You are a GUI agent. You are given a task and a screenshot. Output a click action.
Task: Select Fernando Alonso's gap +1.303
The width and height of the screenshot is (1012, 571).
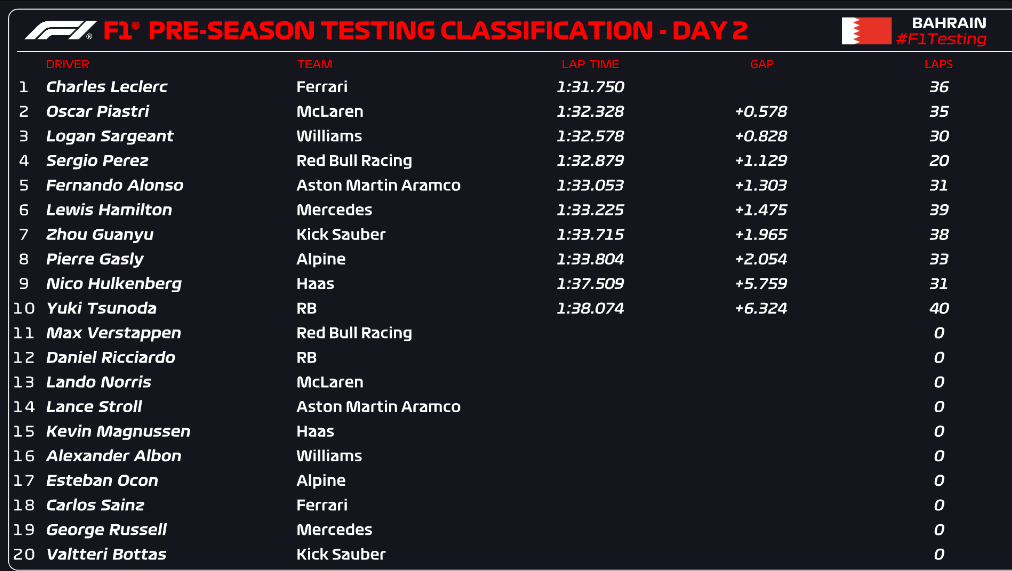point(761,185)
